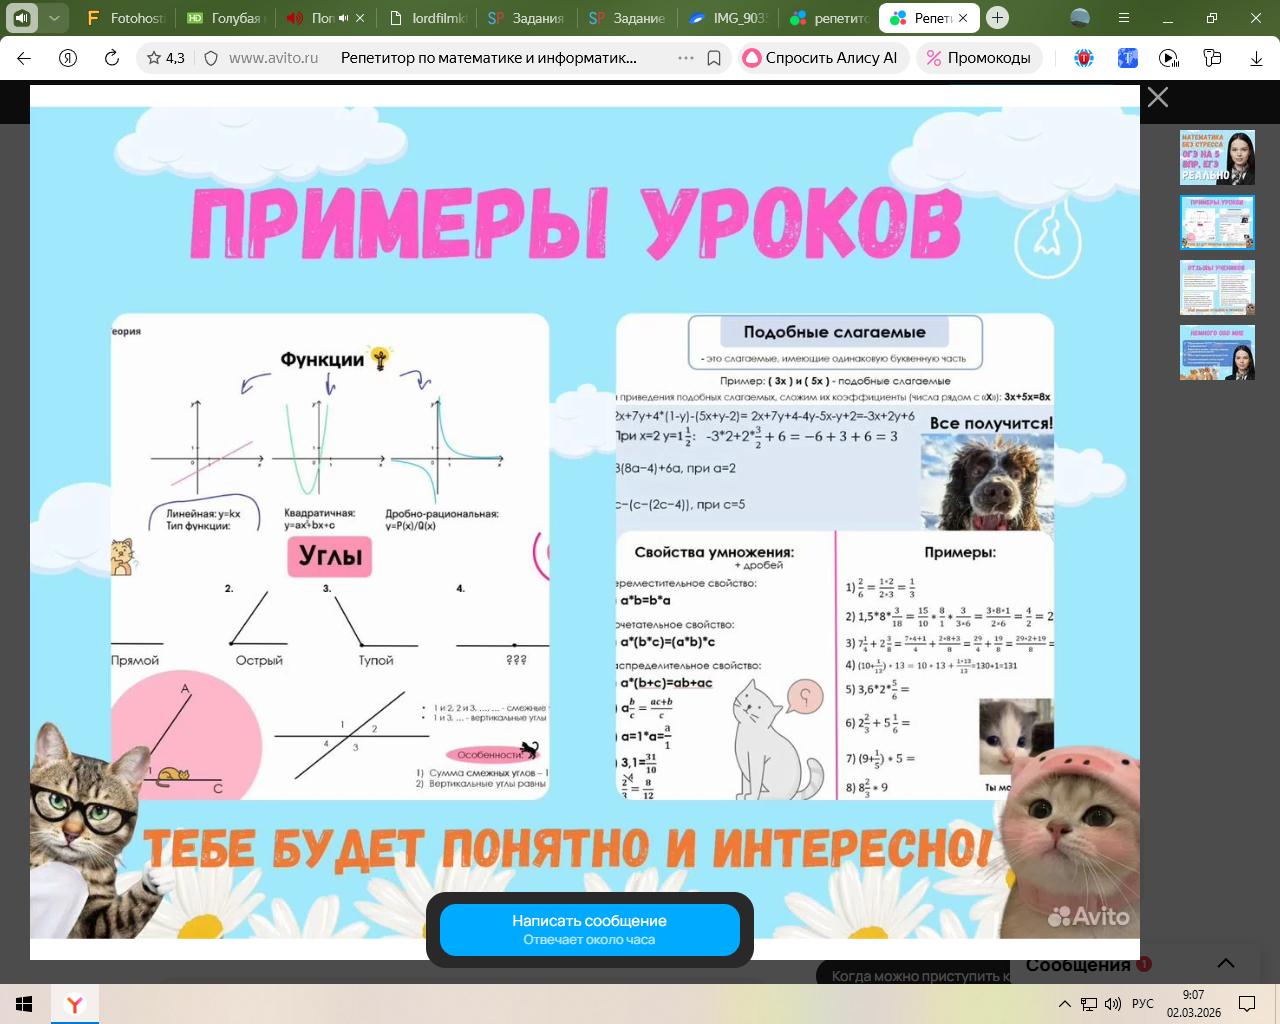This screenshot has width=1280, height=1024.
Task: Toggle the system volume speaker icon
Action: coord(1112,1004)
